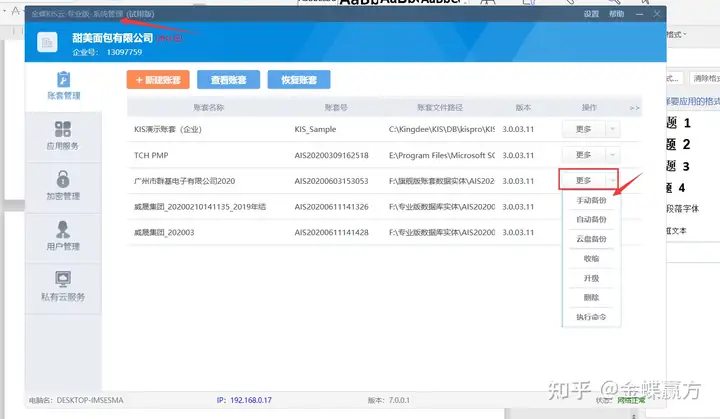Viewport: 720px width, 419px height.
Task: Click account number AIS20200611141428
Action: click(x=332, y=232)
